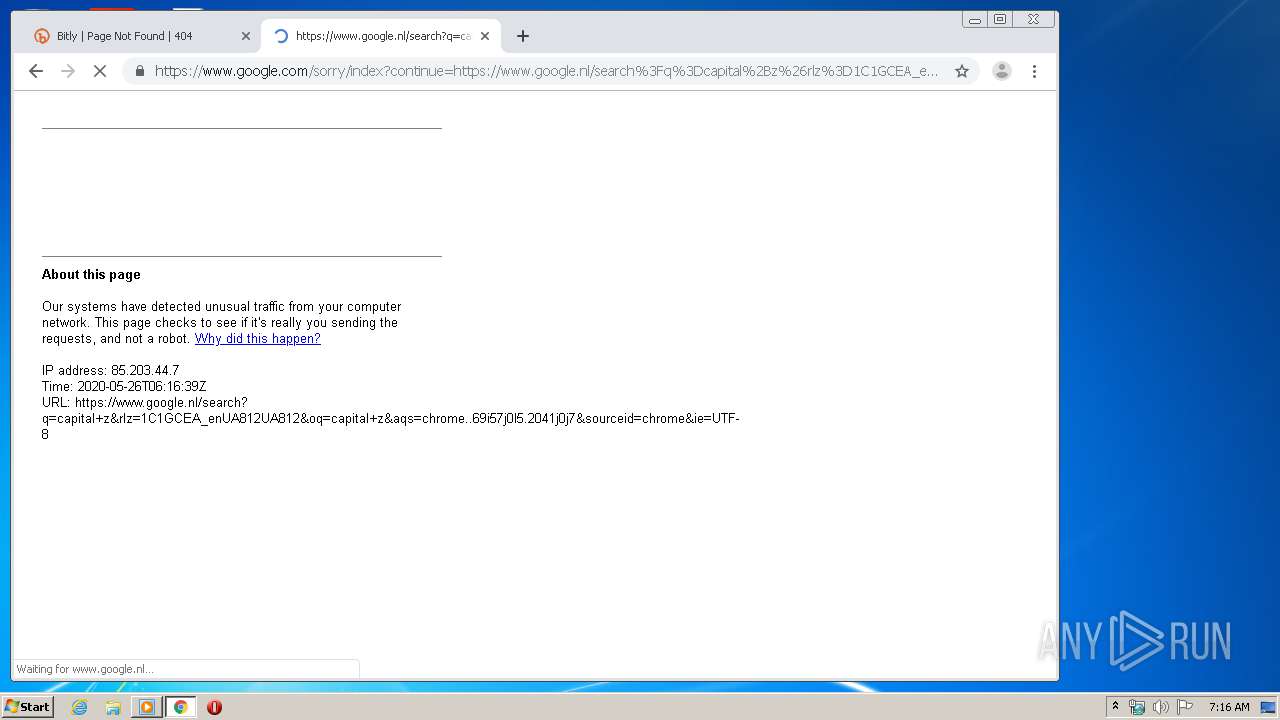The width and height of the screenshot is (1280, 720).
Task: Minimize the Chrome window
Action: [x=975, y=19]
